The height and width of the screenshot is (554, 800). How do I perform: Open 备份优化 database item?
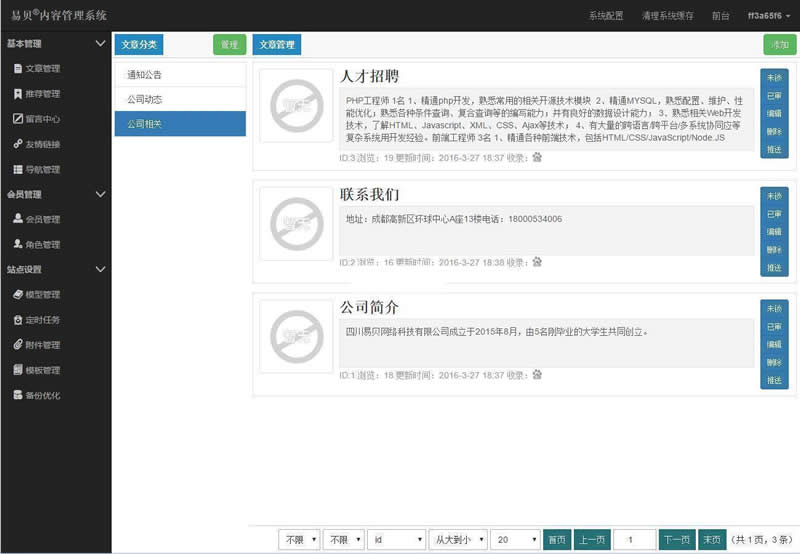[x=42, y=395]
